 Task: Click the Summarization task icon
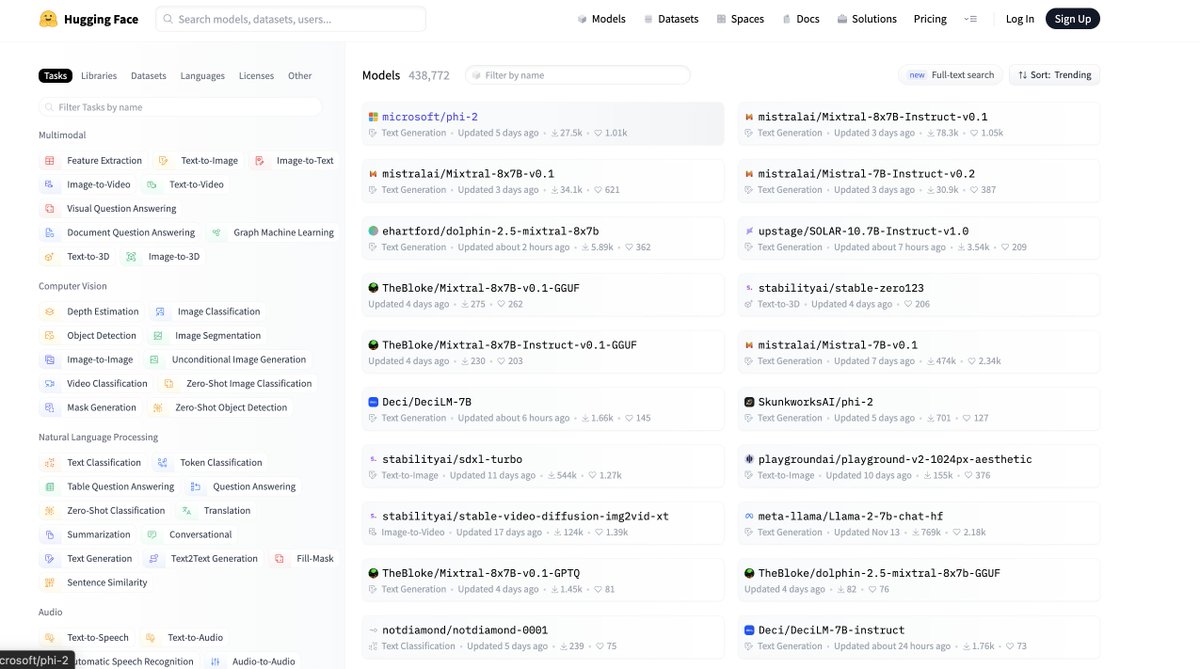pos(49,535)
